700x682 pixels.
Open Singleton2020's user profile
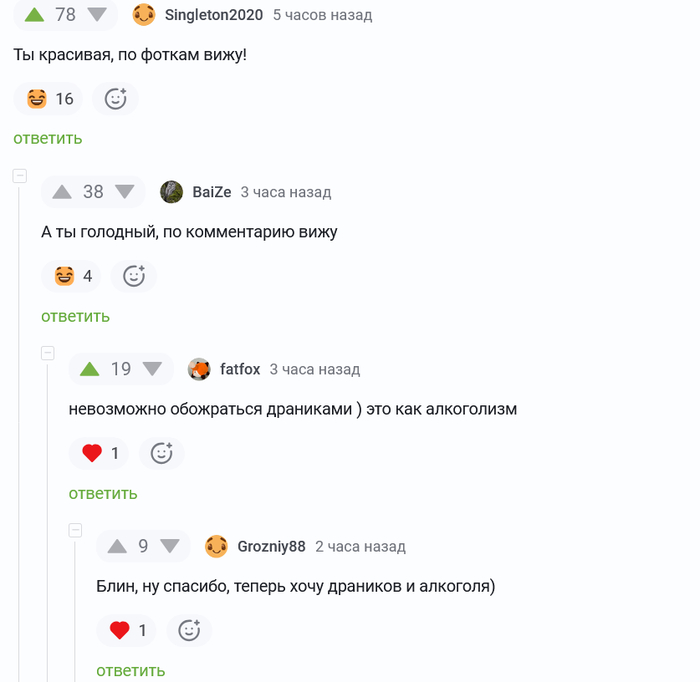214,15
